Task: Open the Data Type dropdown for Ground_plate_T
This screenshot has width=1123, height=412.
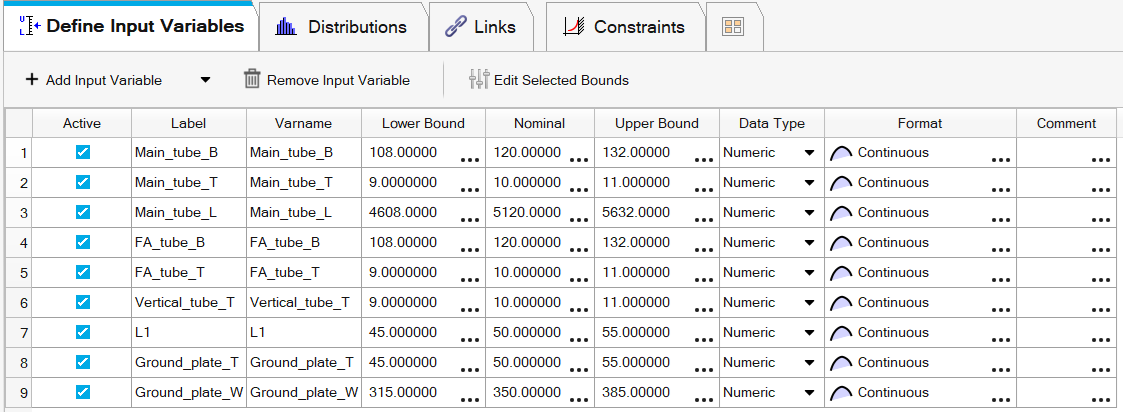Action: coord(809,363)
